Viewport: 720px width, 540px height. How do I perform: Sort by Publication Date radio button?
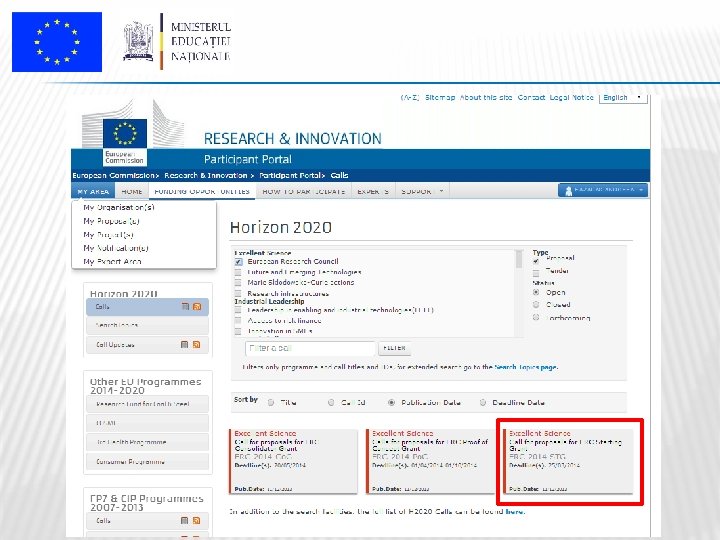[x=391, y=403]
